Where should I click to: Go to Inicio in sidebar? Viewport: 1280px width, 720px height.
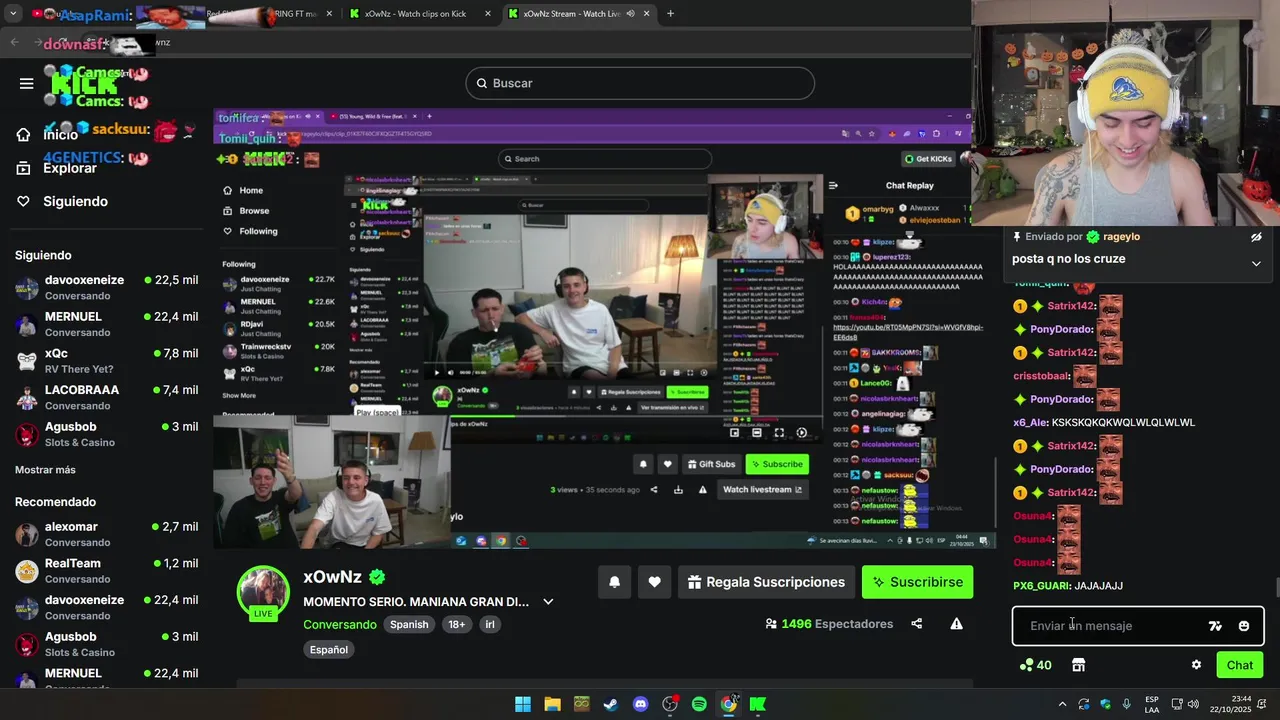click(60, 134)
